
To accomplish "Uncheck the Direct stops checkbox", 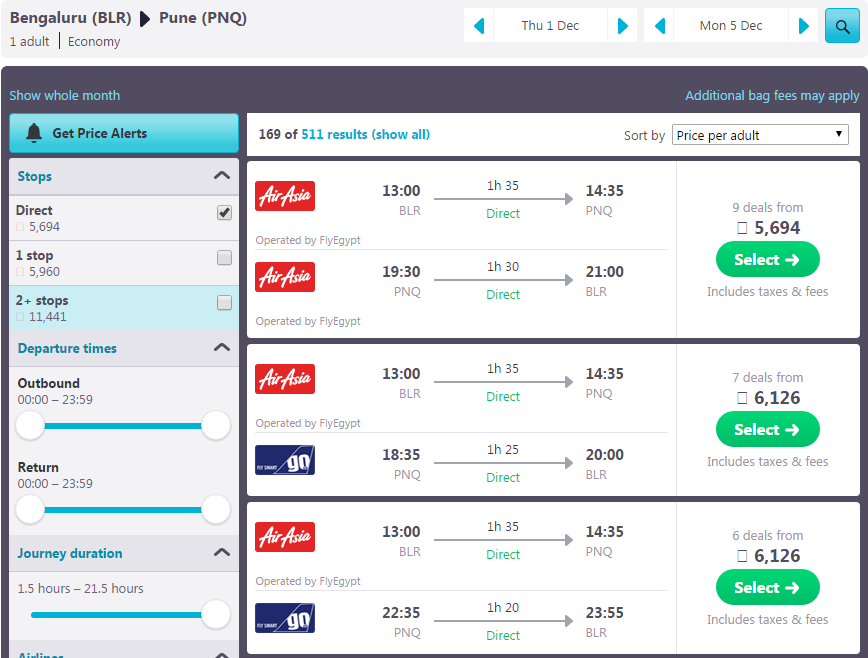I will (224, 213).
